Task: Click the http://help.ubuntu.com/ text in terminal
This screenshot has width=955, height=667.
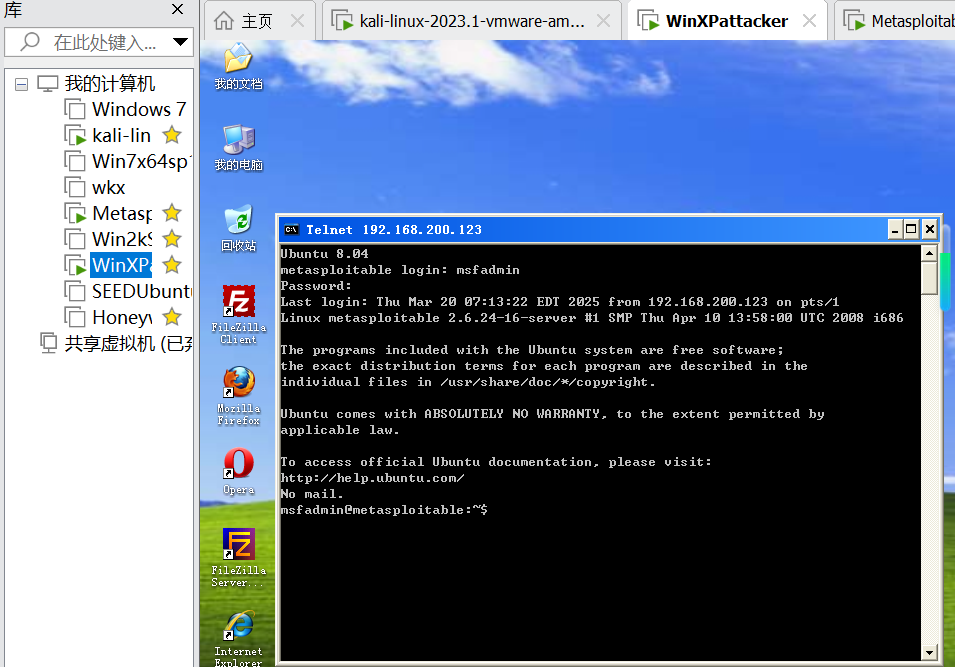Action: (x=372, y=478)
